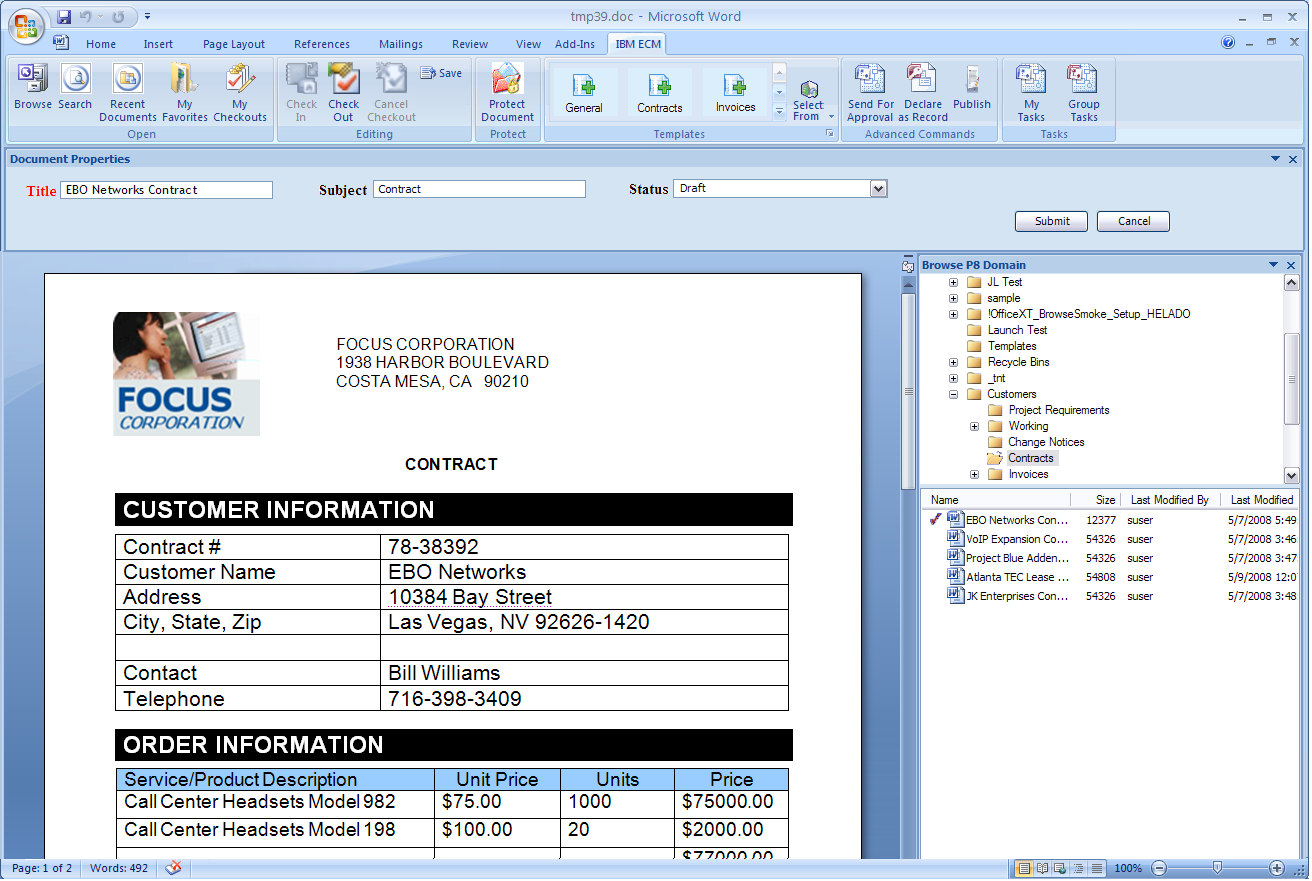The width and height of the screenshot is (1312, 881).
Task: Click the zoom slider handle
Action: point(1217,868)
